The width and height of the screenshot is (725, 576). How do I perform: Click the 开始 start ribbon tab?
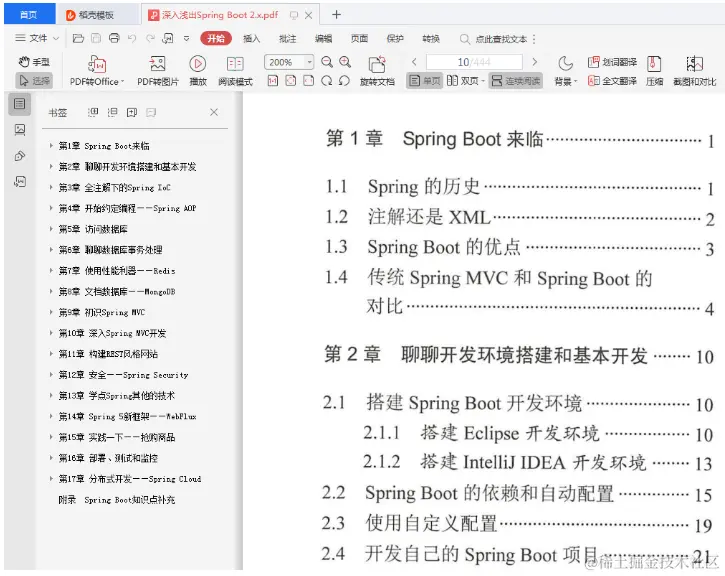point(216,38)
